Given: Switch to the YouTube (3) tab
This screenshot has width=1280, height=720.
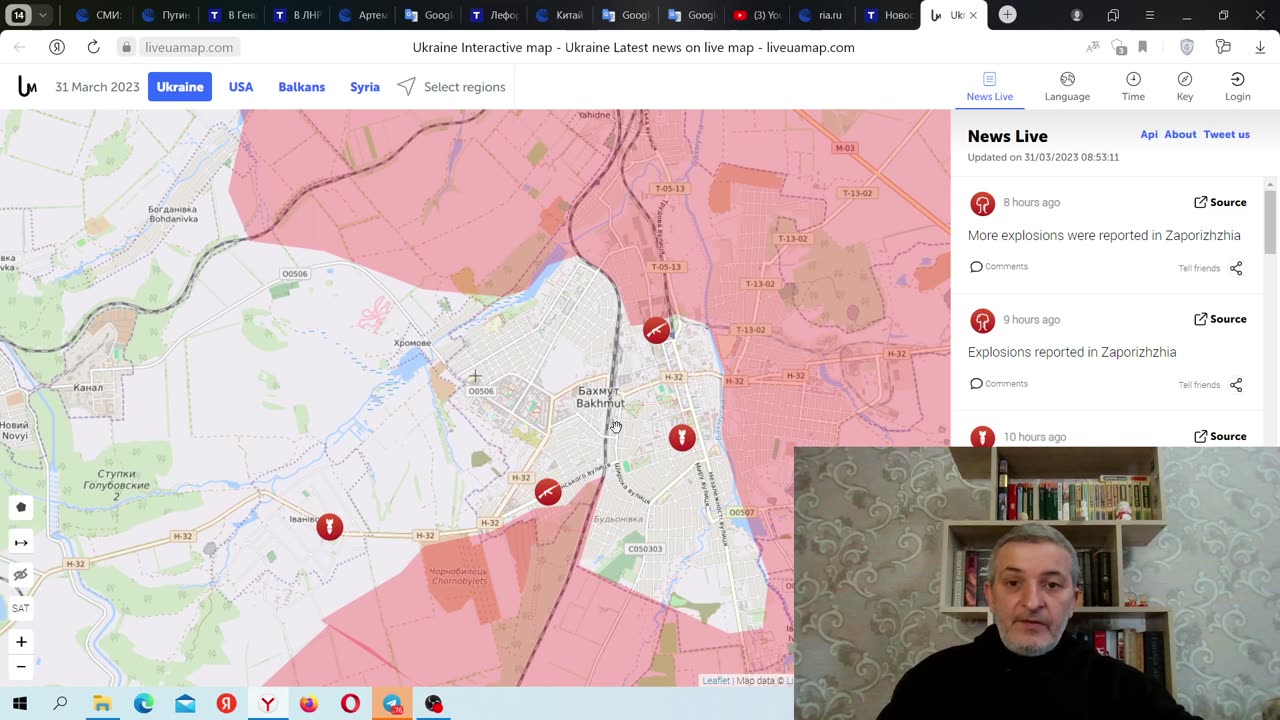Looking at the screenshot, I should (757, 15).
